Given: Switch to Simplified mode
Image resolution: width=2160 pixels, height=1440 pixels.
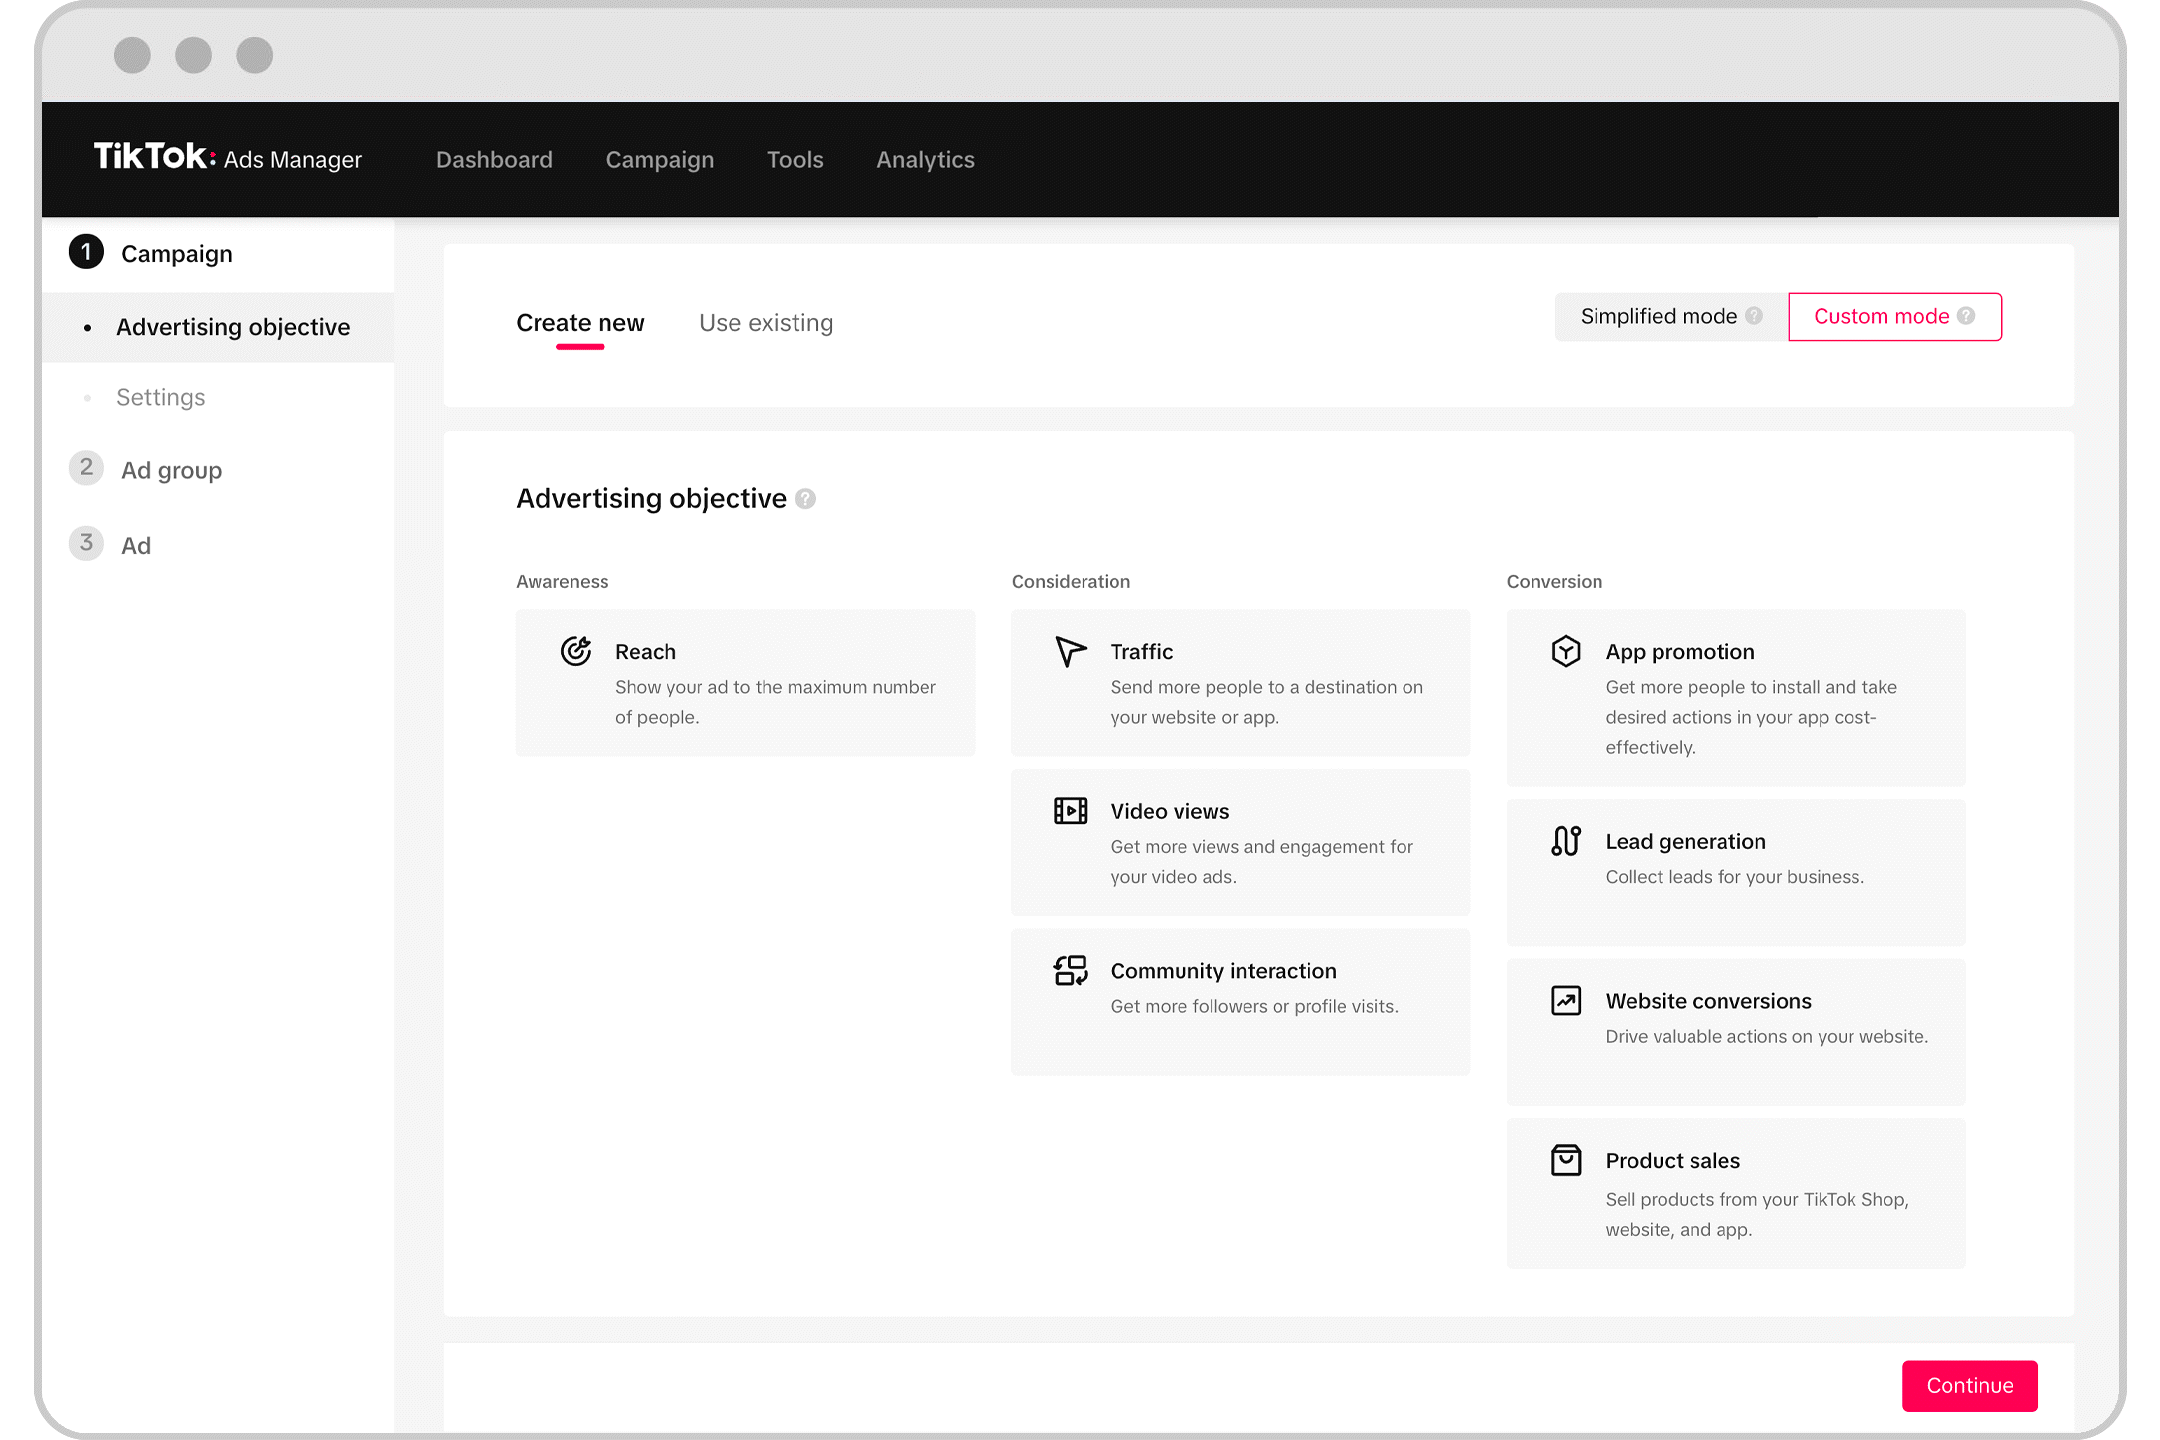Looking at the screenshot, I should pyautogui.click(x=1671, y=316).
